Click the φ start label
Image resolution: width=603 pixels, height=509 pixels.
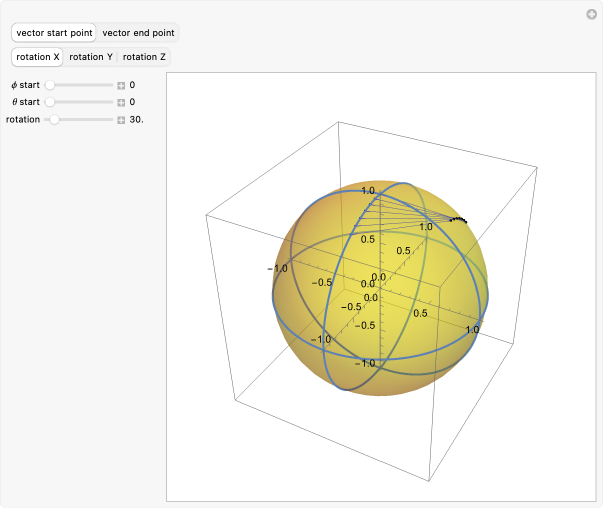(25, 85)
